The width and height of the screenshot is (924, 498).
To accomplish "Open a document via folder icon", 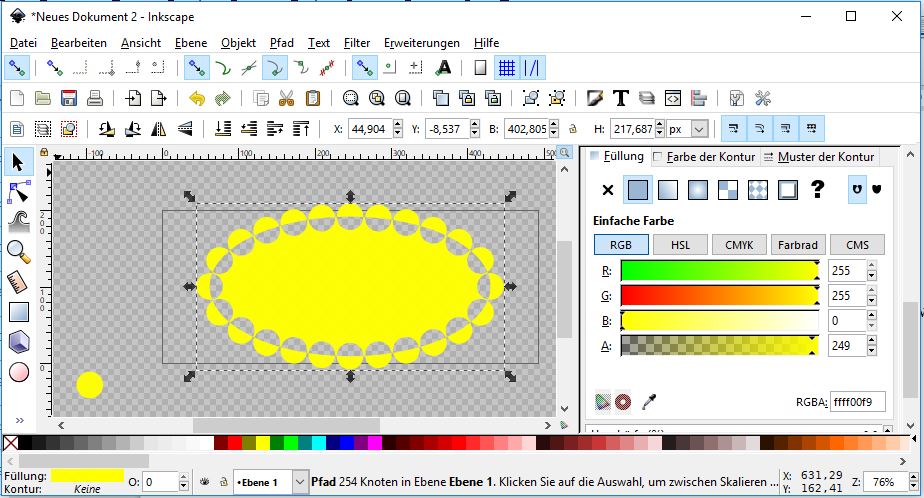I will coord(42,98).
